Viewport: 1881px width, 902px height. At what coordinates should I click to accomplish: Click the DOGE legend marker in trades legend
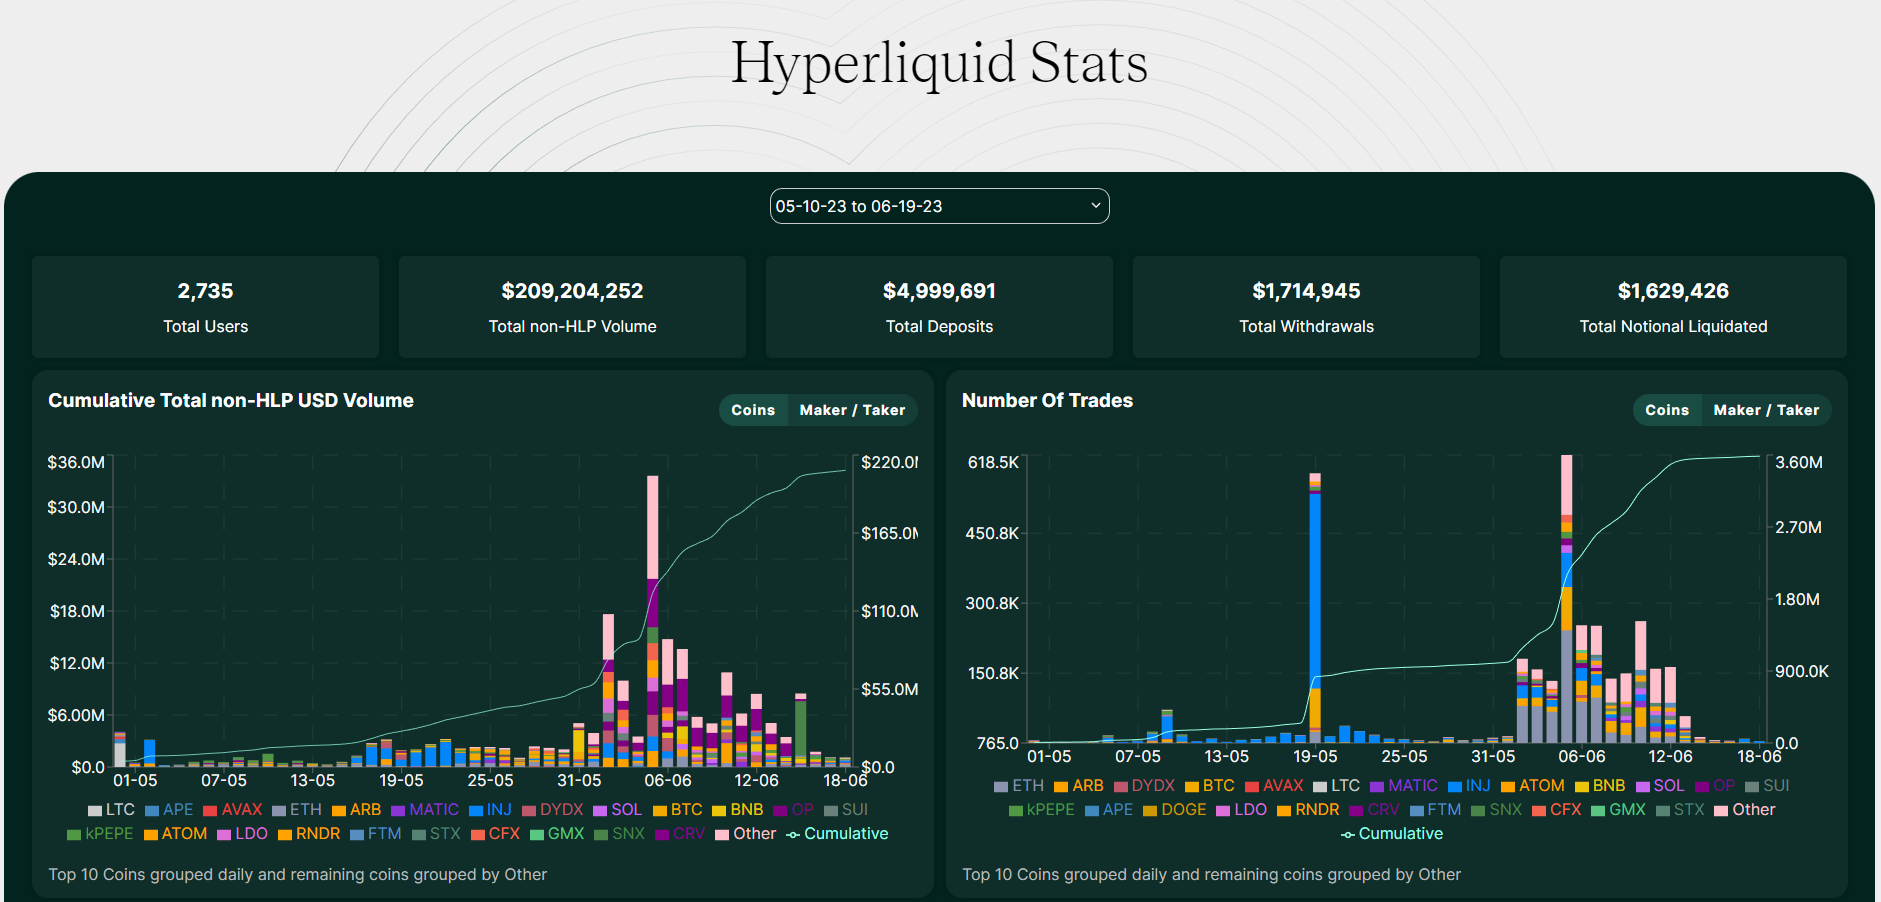[x=1148, y=810]
